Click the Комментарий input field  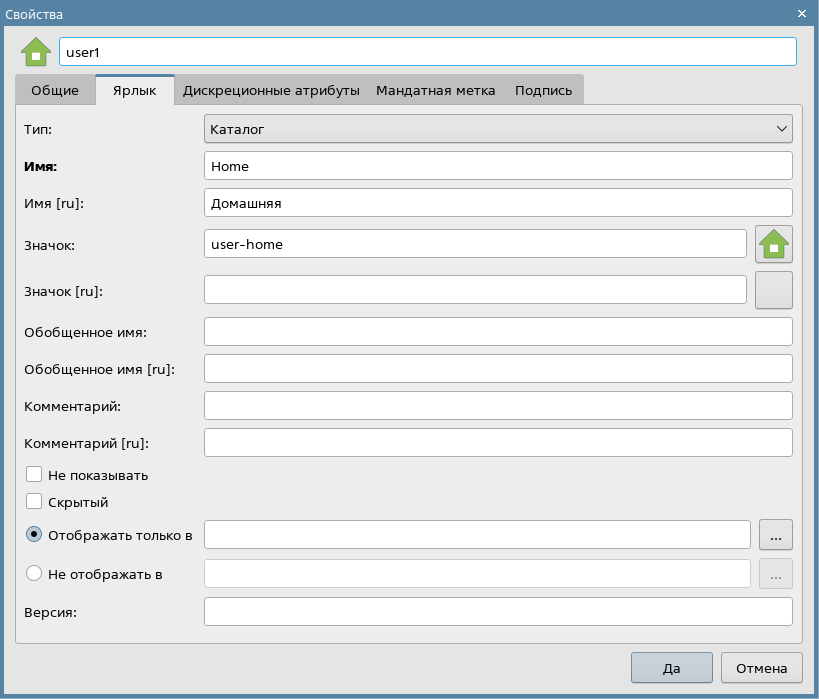pos(498,405)
